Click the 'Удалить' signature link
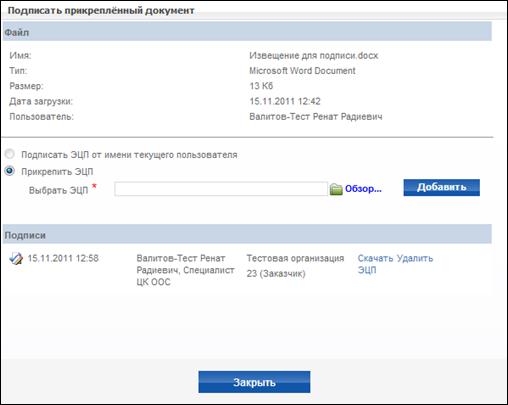The image size is (508, 405). 415,258
